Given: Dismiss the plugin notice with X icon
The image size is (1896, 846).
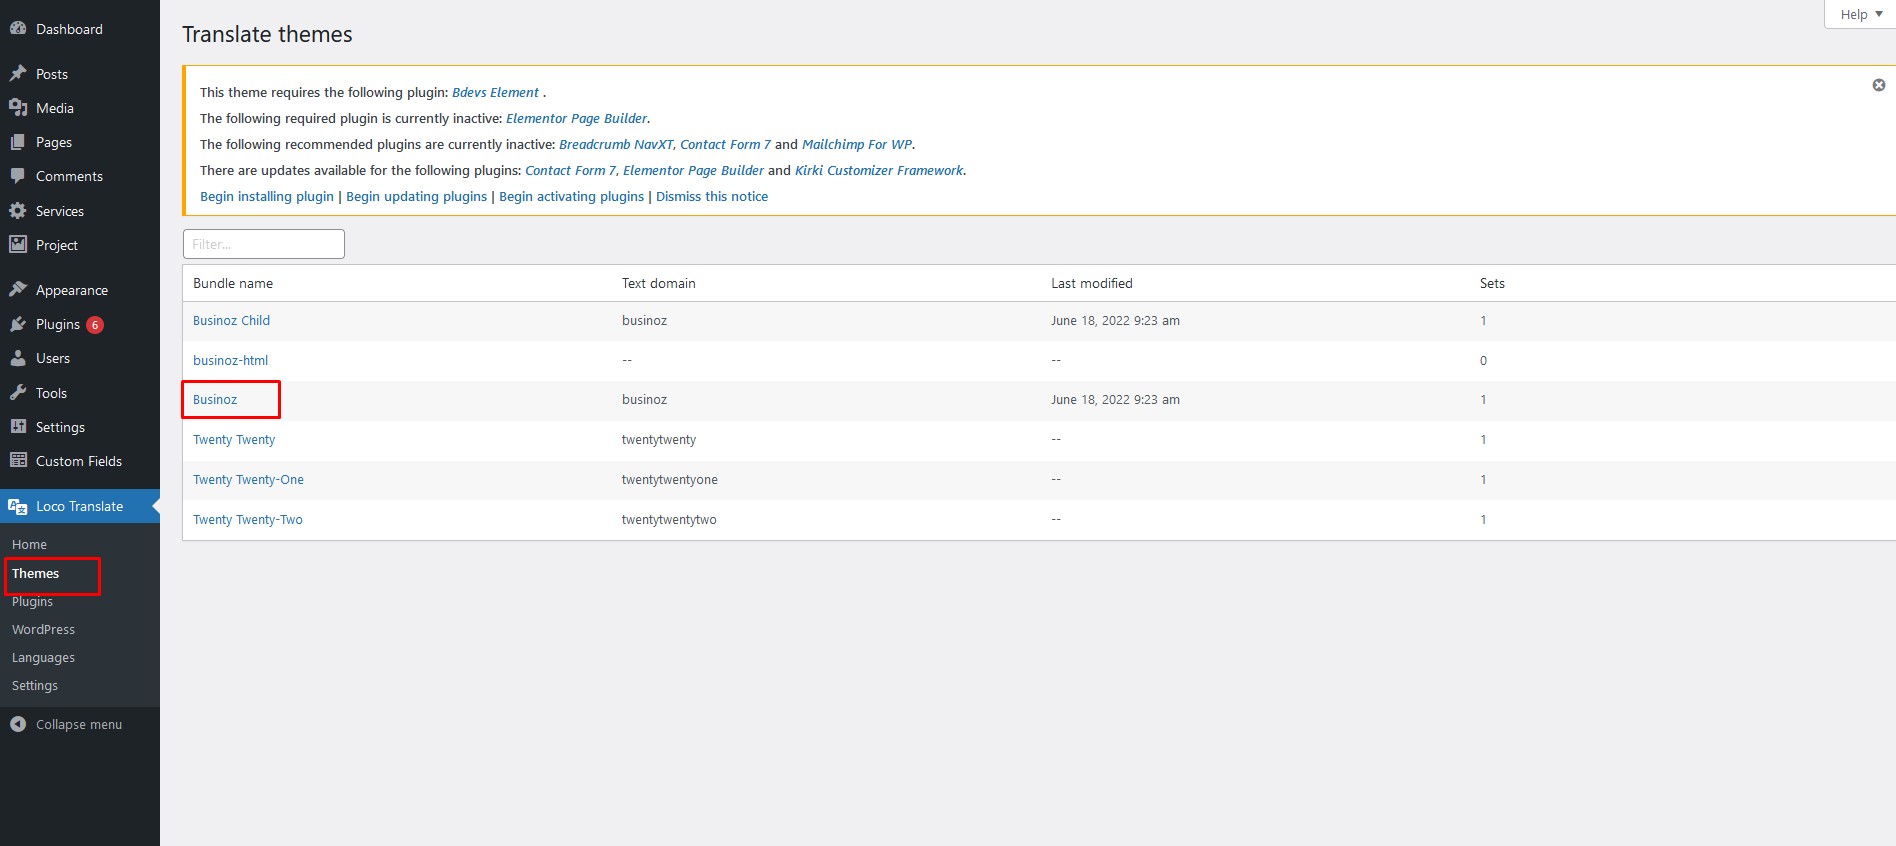Looking at the screenshot, I should click(1878, 85).
